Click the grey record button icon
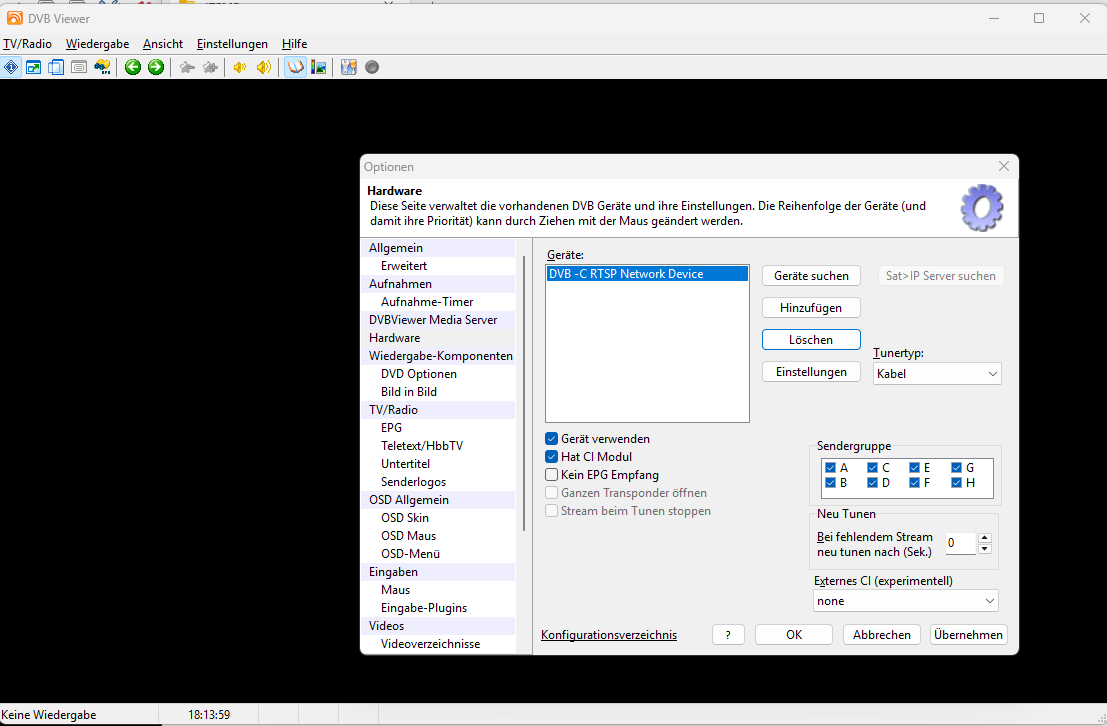This screenshot has width=1107, height=726. click(x=372, y=67)
